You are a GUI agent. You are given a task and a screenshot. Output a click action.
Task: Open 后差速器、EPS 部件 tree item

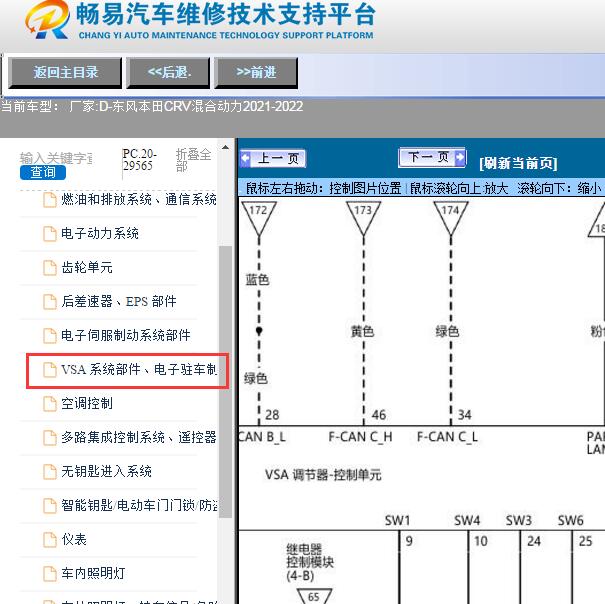pyautogui.click(x=110, y=301)
